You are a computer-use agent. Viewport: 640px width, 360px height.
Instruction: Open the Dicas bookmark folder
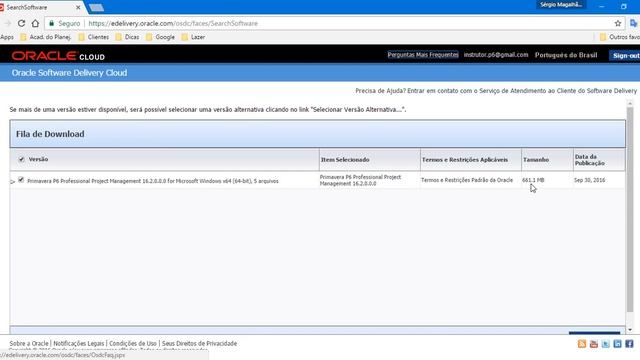(x=127, y=37)
